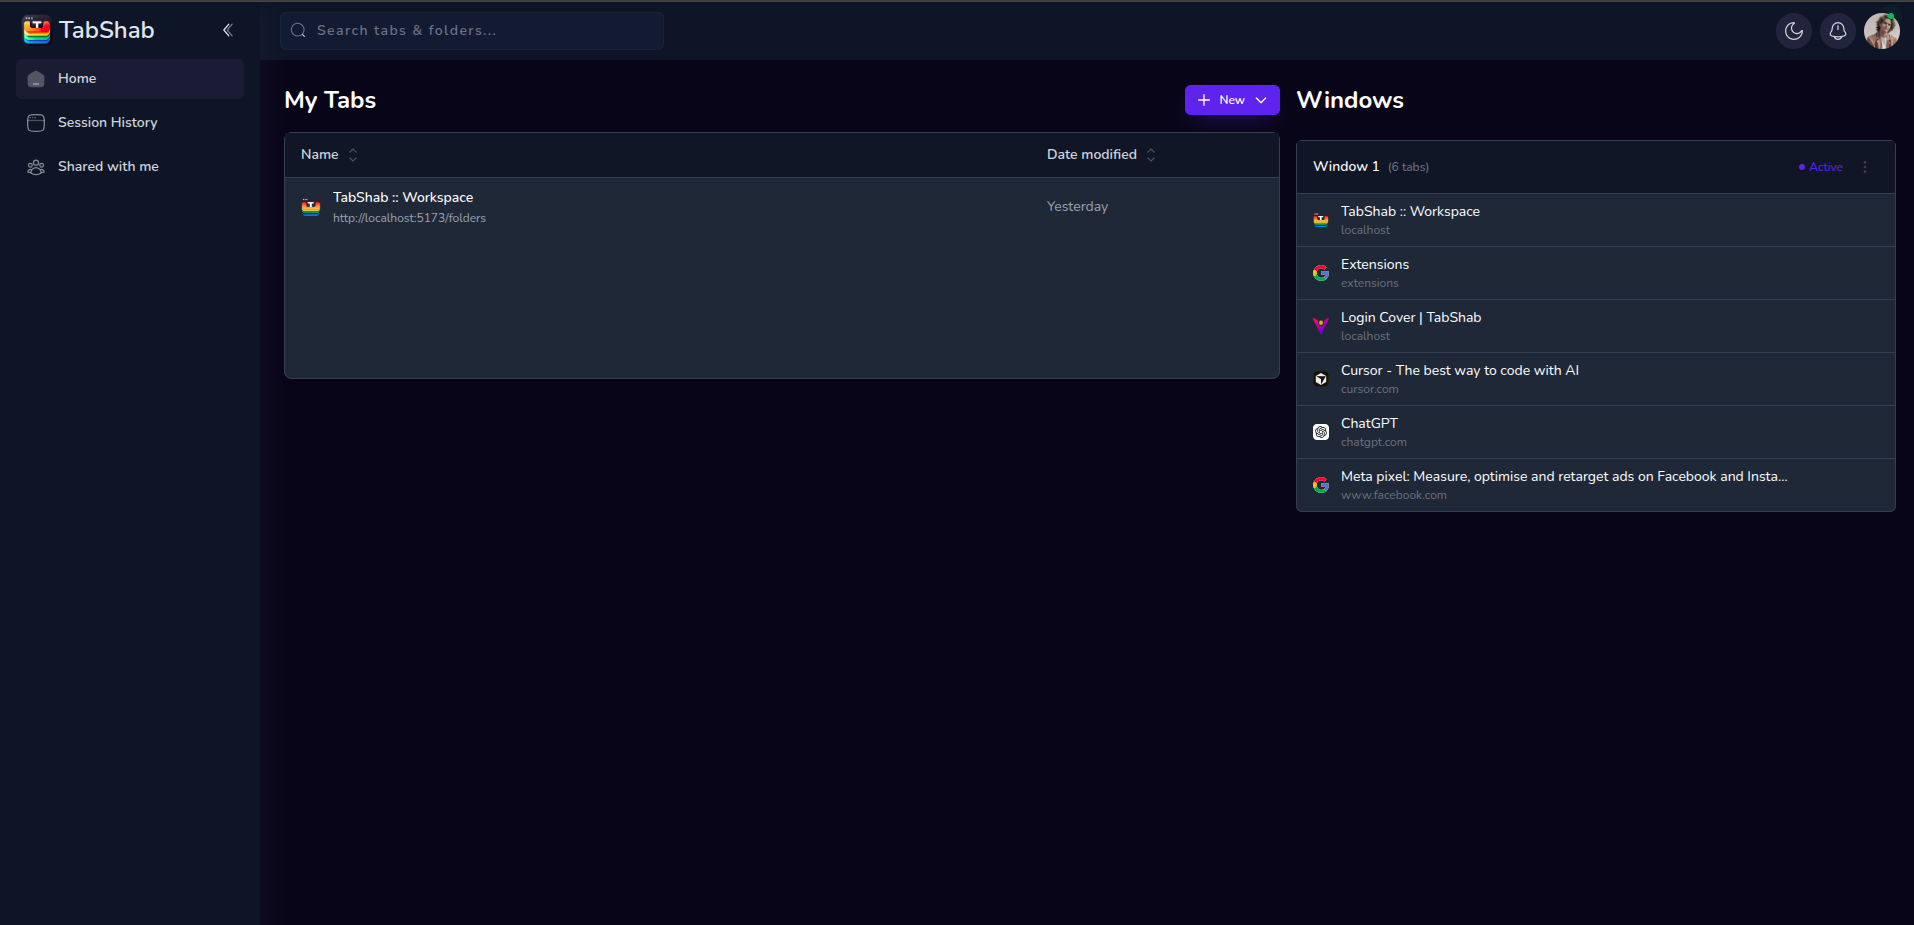Open the user profile avatar

click(x=1881, y=31)
